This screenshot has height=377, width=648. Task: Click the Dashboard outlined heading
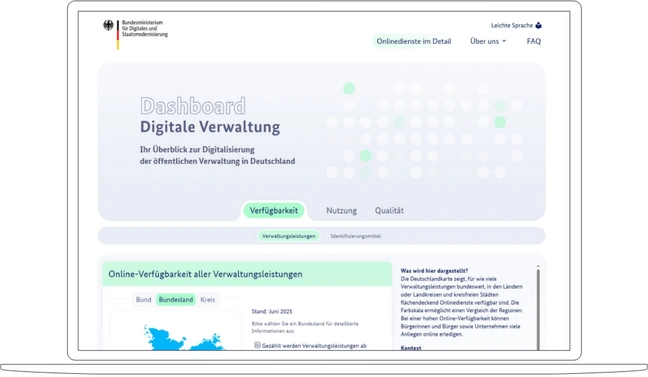[193, 106]
